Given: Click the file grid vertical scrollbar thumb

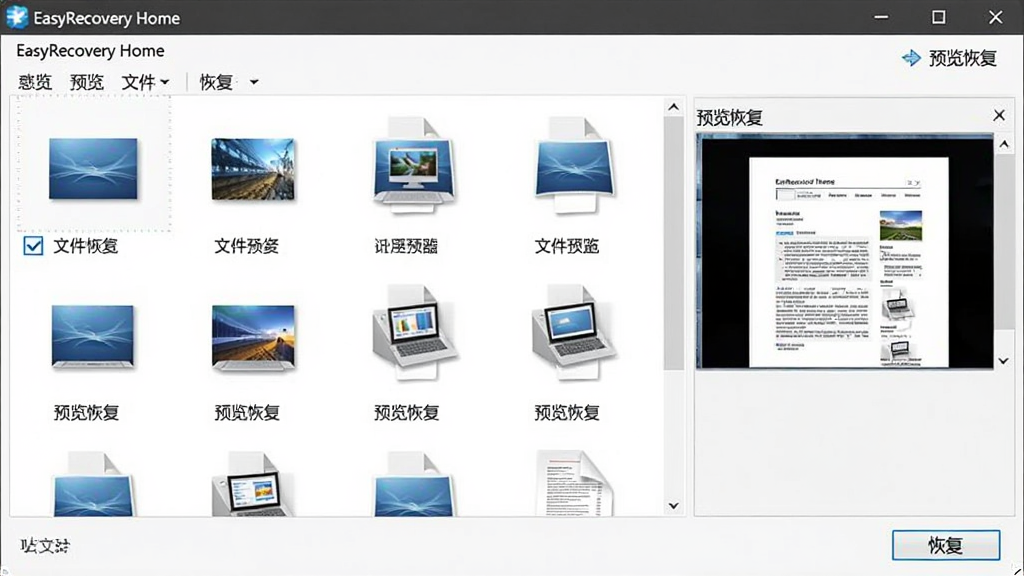Looking at the screenshot, I should click(x=674, y=244).
